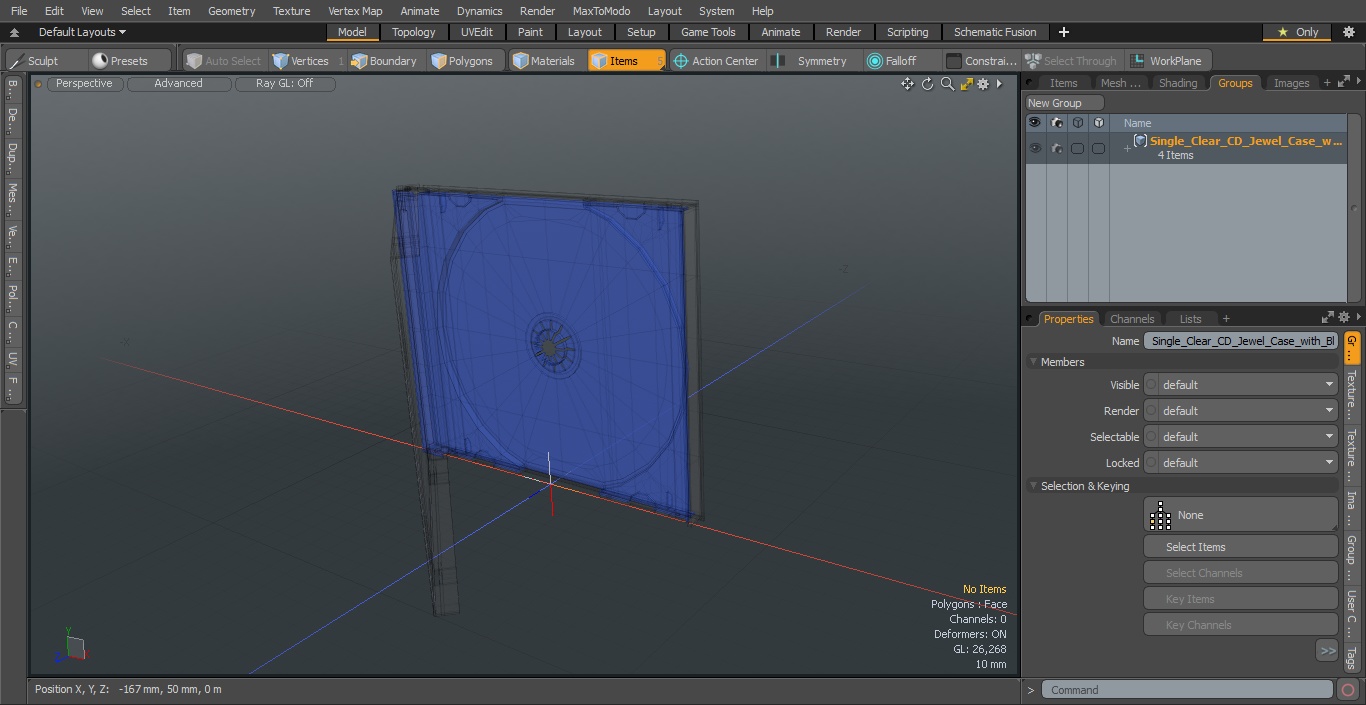Toggle the Only star button
The image size is (1366, 705).
click(x=1296, y=32)
